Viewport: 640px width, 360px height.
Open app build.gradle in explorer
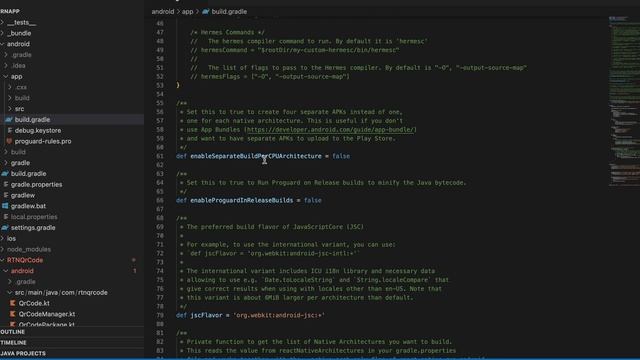pos(32,120)
